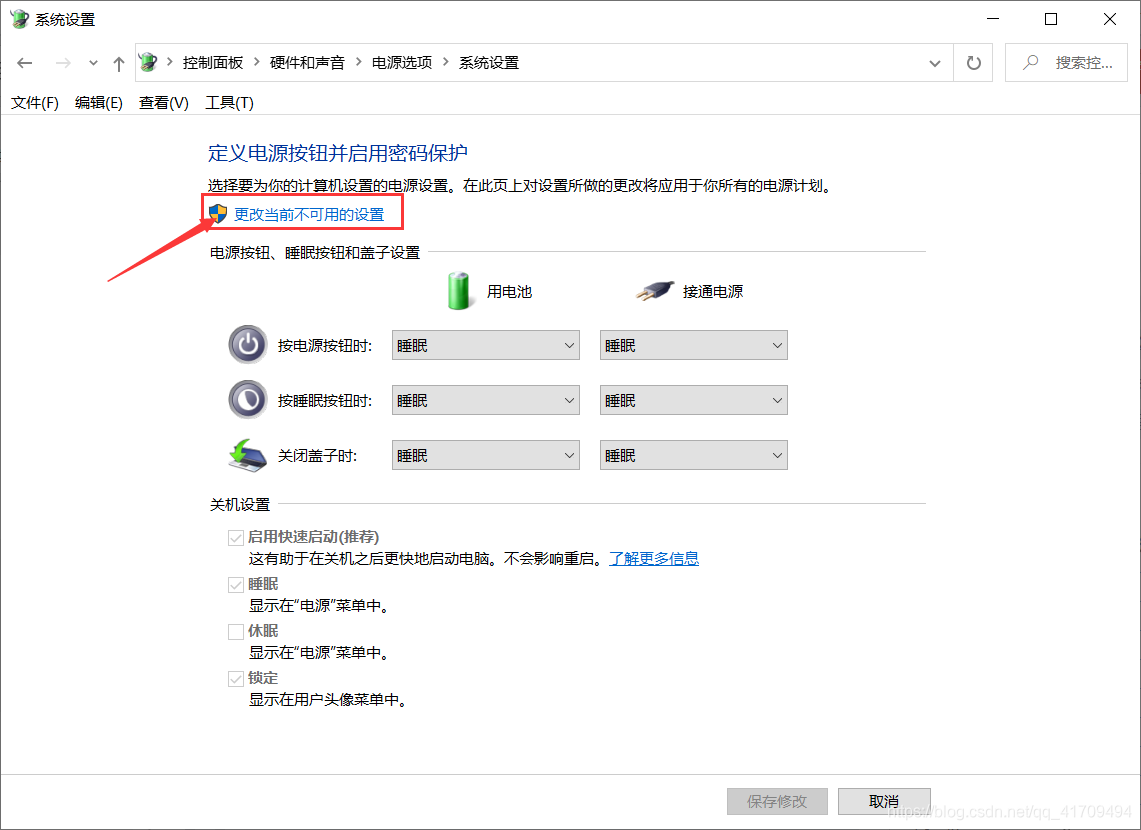Navigate to 控制面板 breadcrumb

(213, 63)
